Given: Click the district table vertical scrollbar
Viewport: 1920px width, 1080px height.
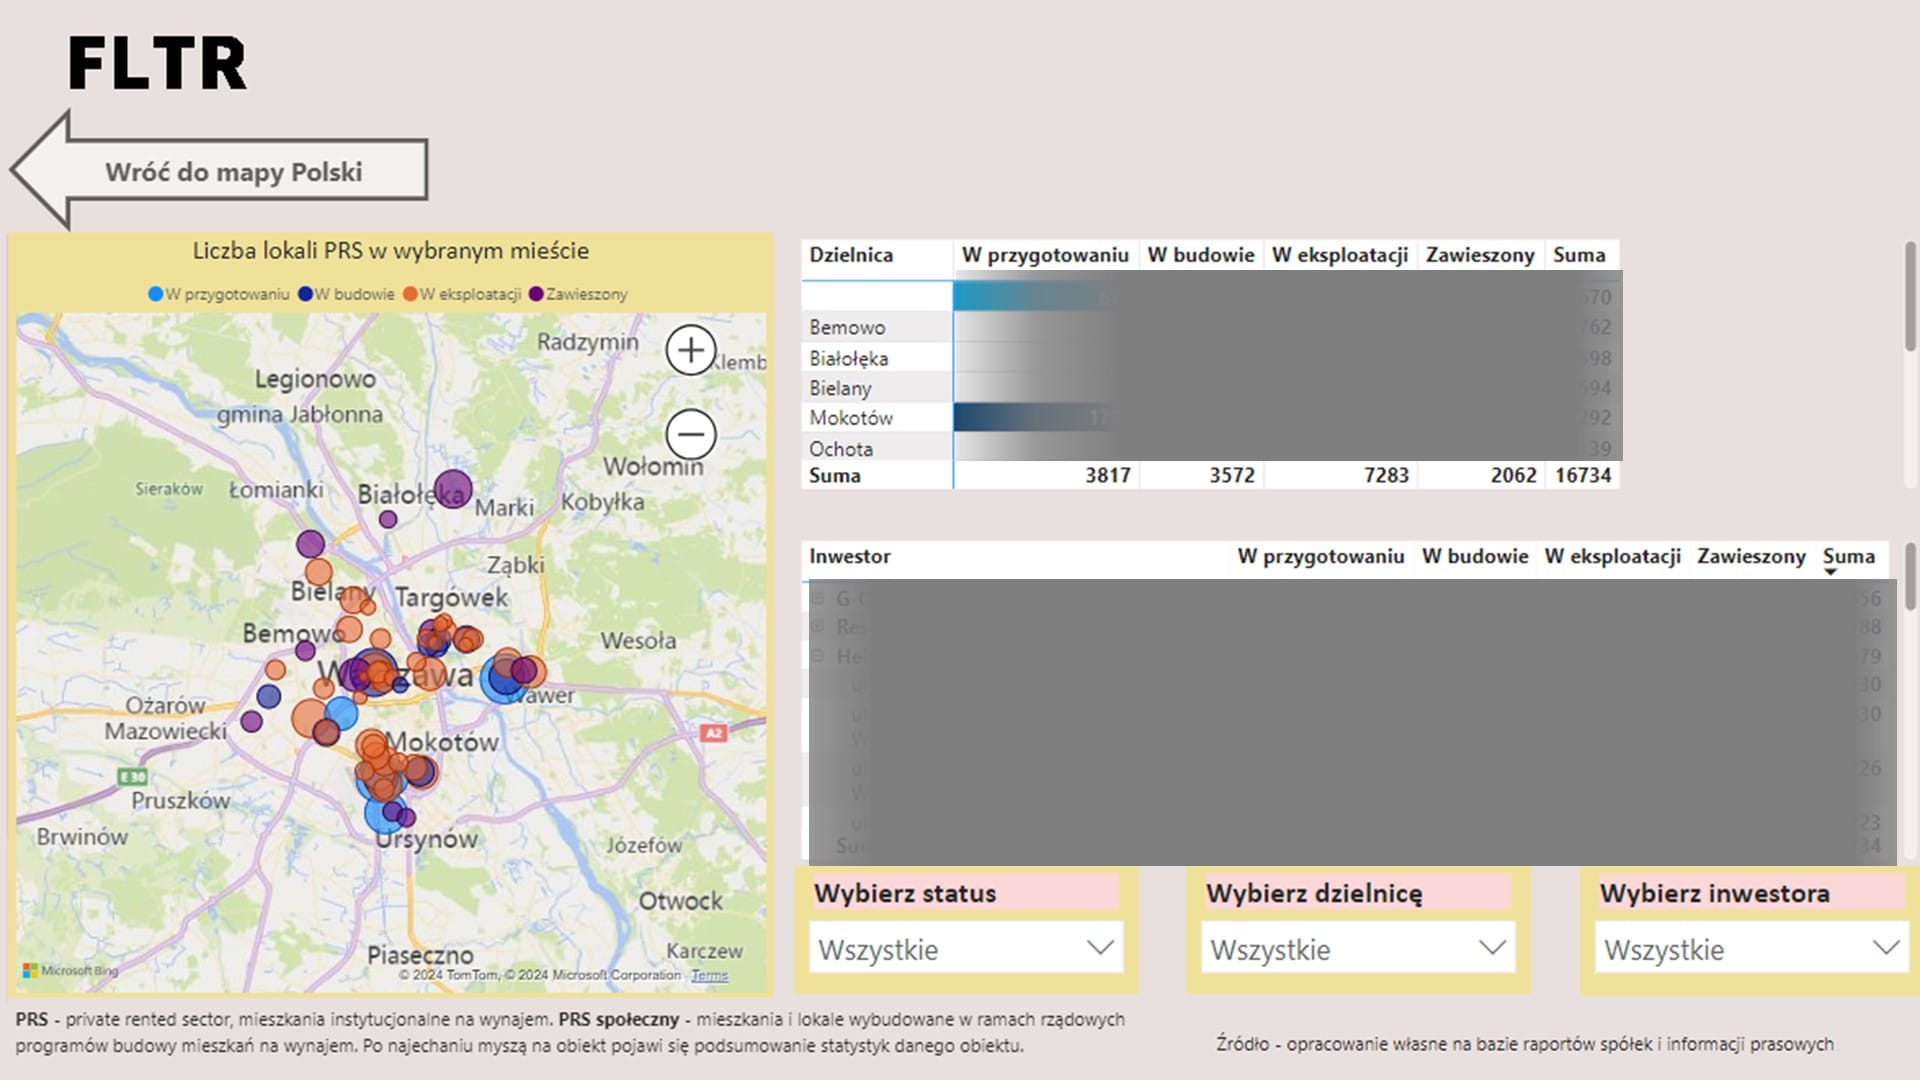Looking at the screenshot, I should [x=1910, y=296].
